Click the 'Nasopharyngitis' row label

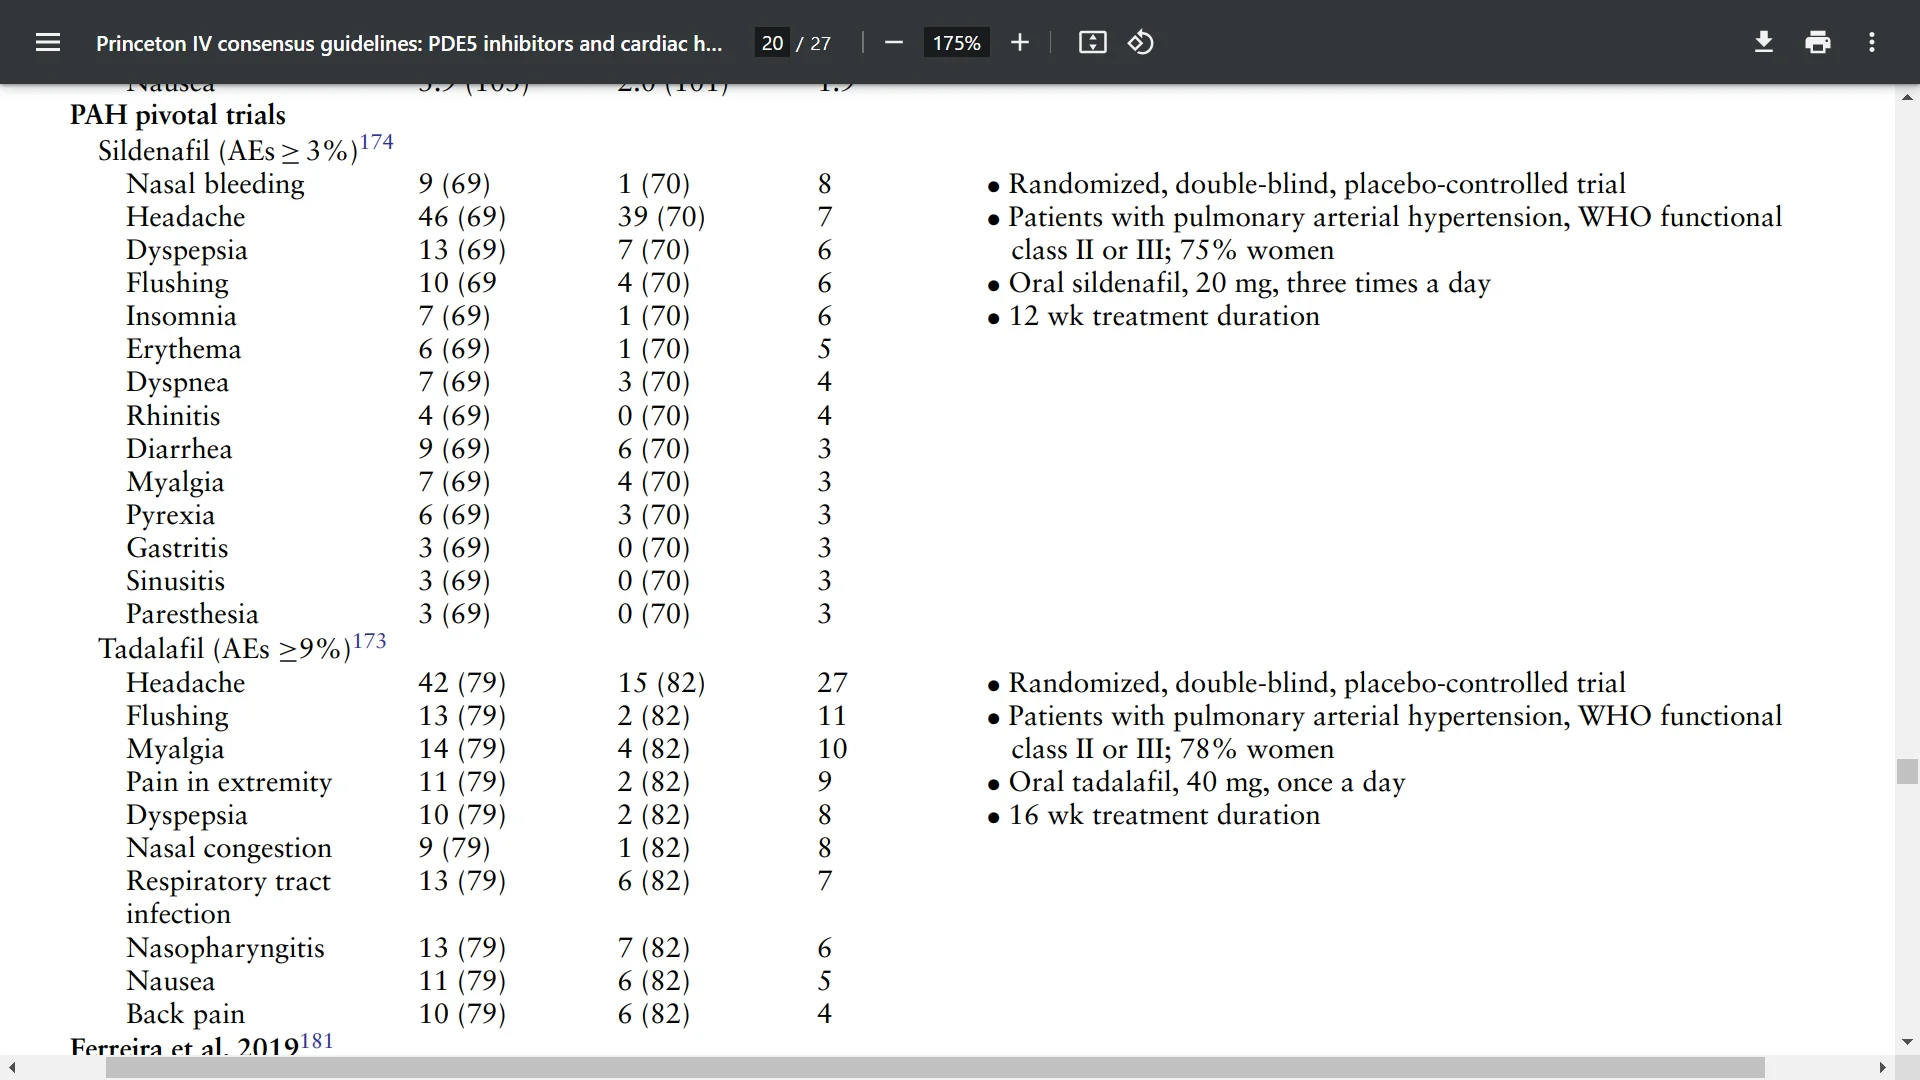coord(225,948)
